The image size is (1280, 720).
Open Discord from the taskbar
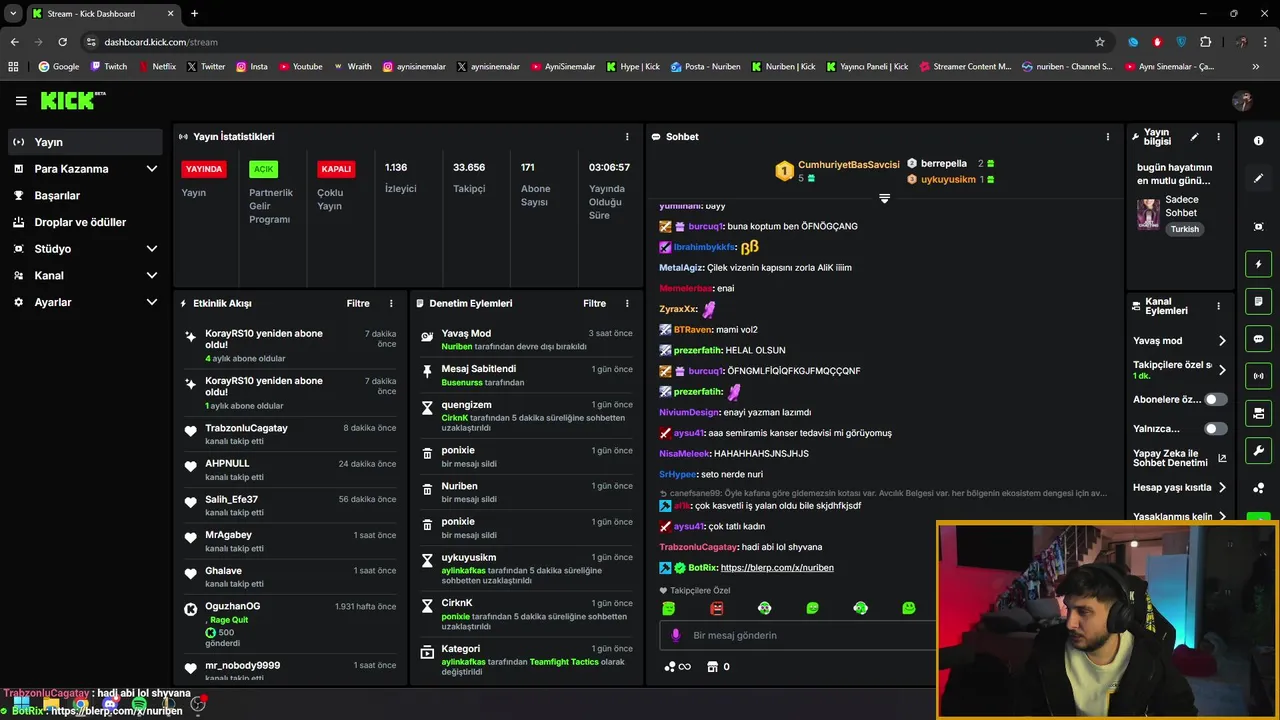tap(109, 705)
